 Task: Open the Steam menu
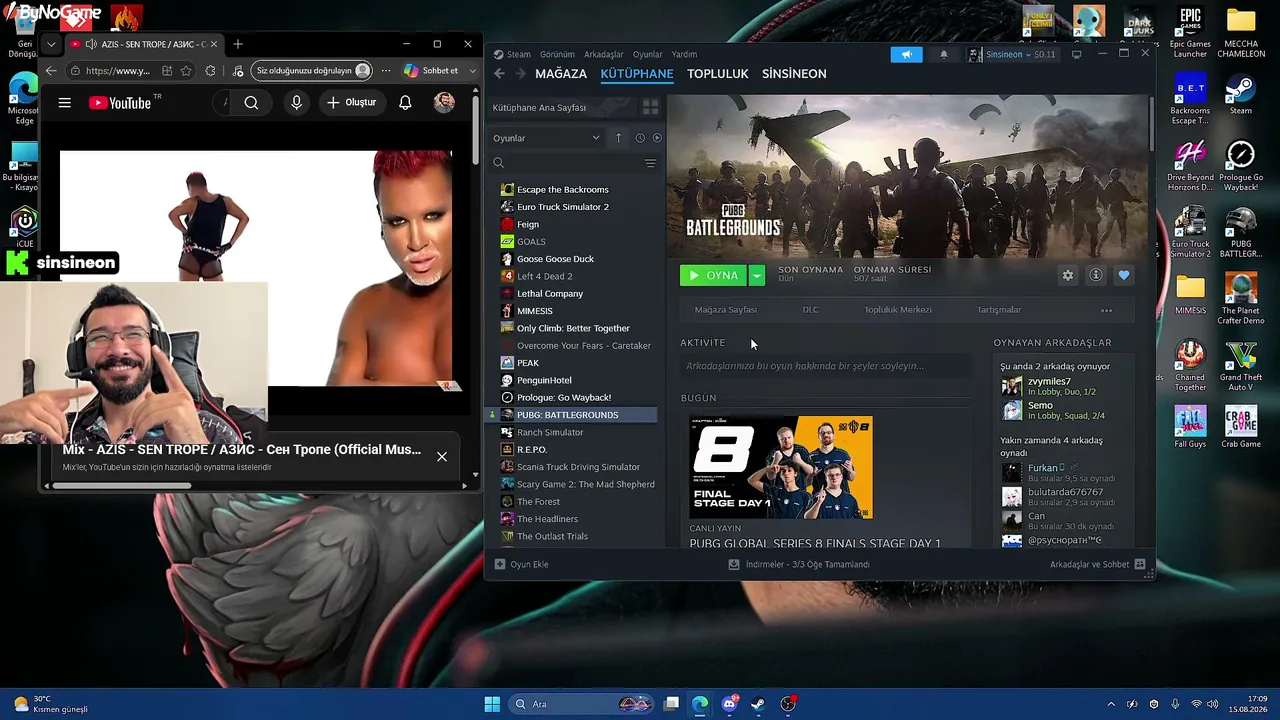tap(519, 54)
